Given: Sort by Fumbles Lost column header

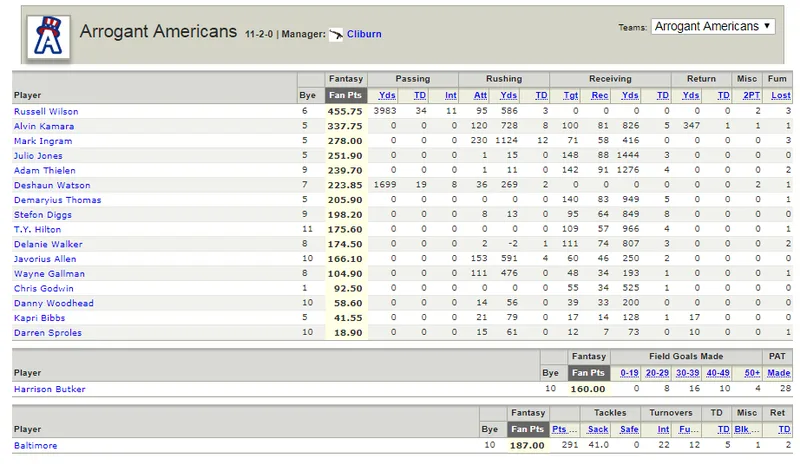Looking at the screenshot, I should (781, 95).
